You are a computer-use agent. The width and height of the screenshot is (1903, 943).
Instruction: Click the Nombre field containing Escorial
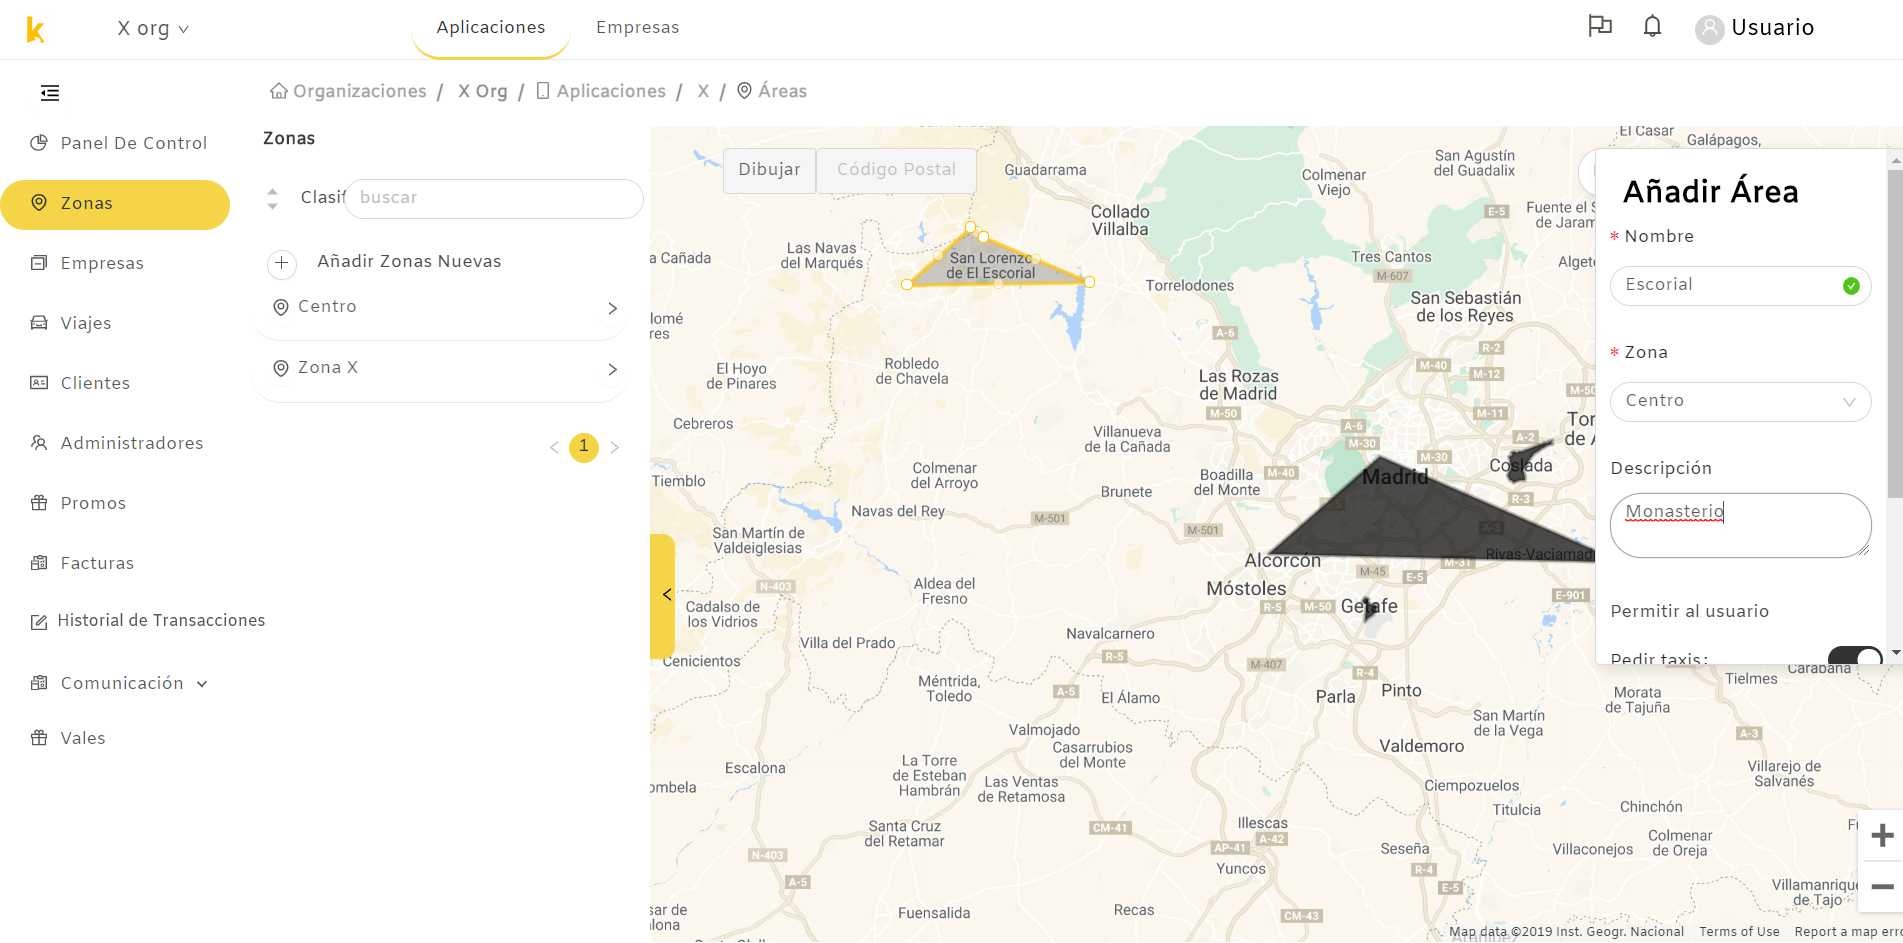click(x=1740, y=285)
